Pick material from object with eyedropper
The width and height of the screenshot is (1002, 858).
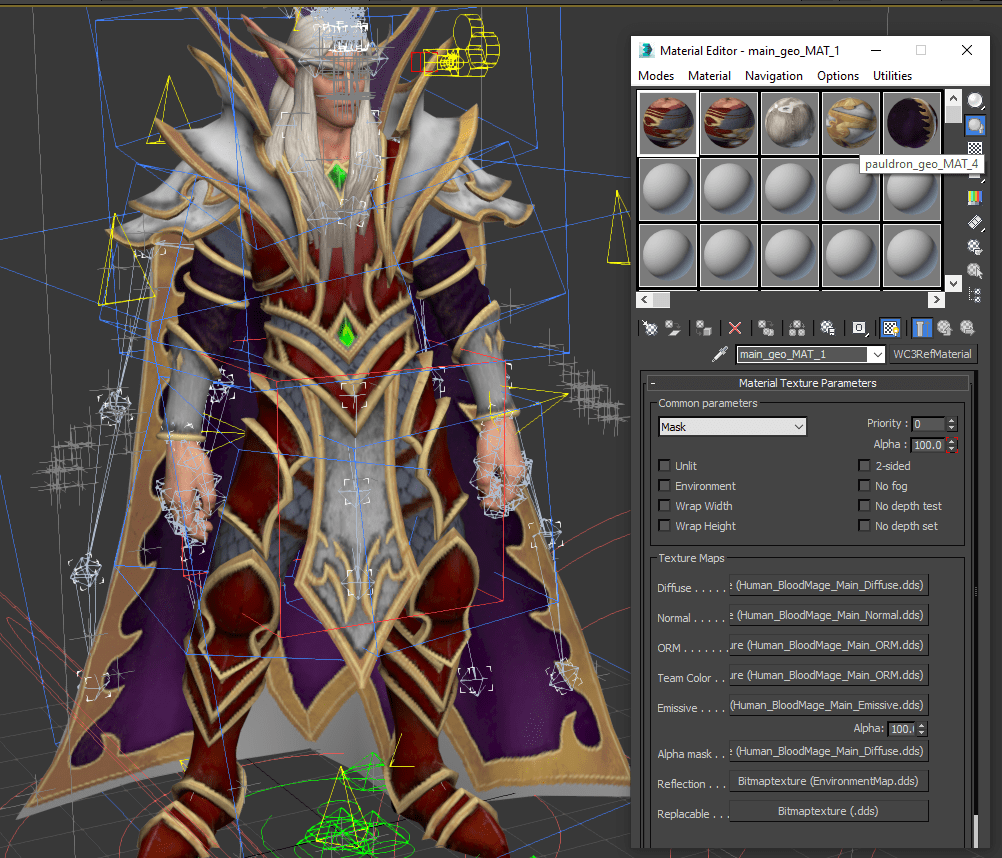(x=720, y=354)
